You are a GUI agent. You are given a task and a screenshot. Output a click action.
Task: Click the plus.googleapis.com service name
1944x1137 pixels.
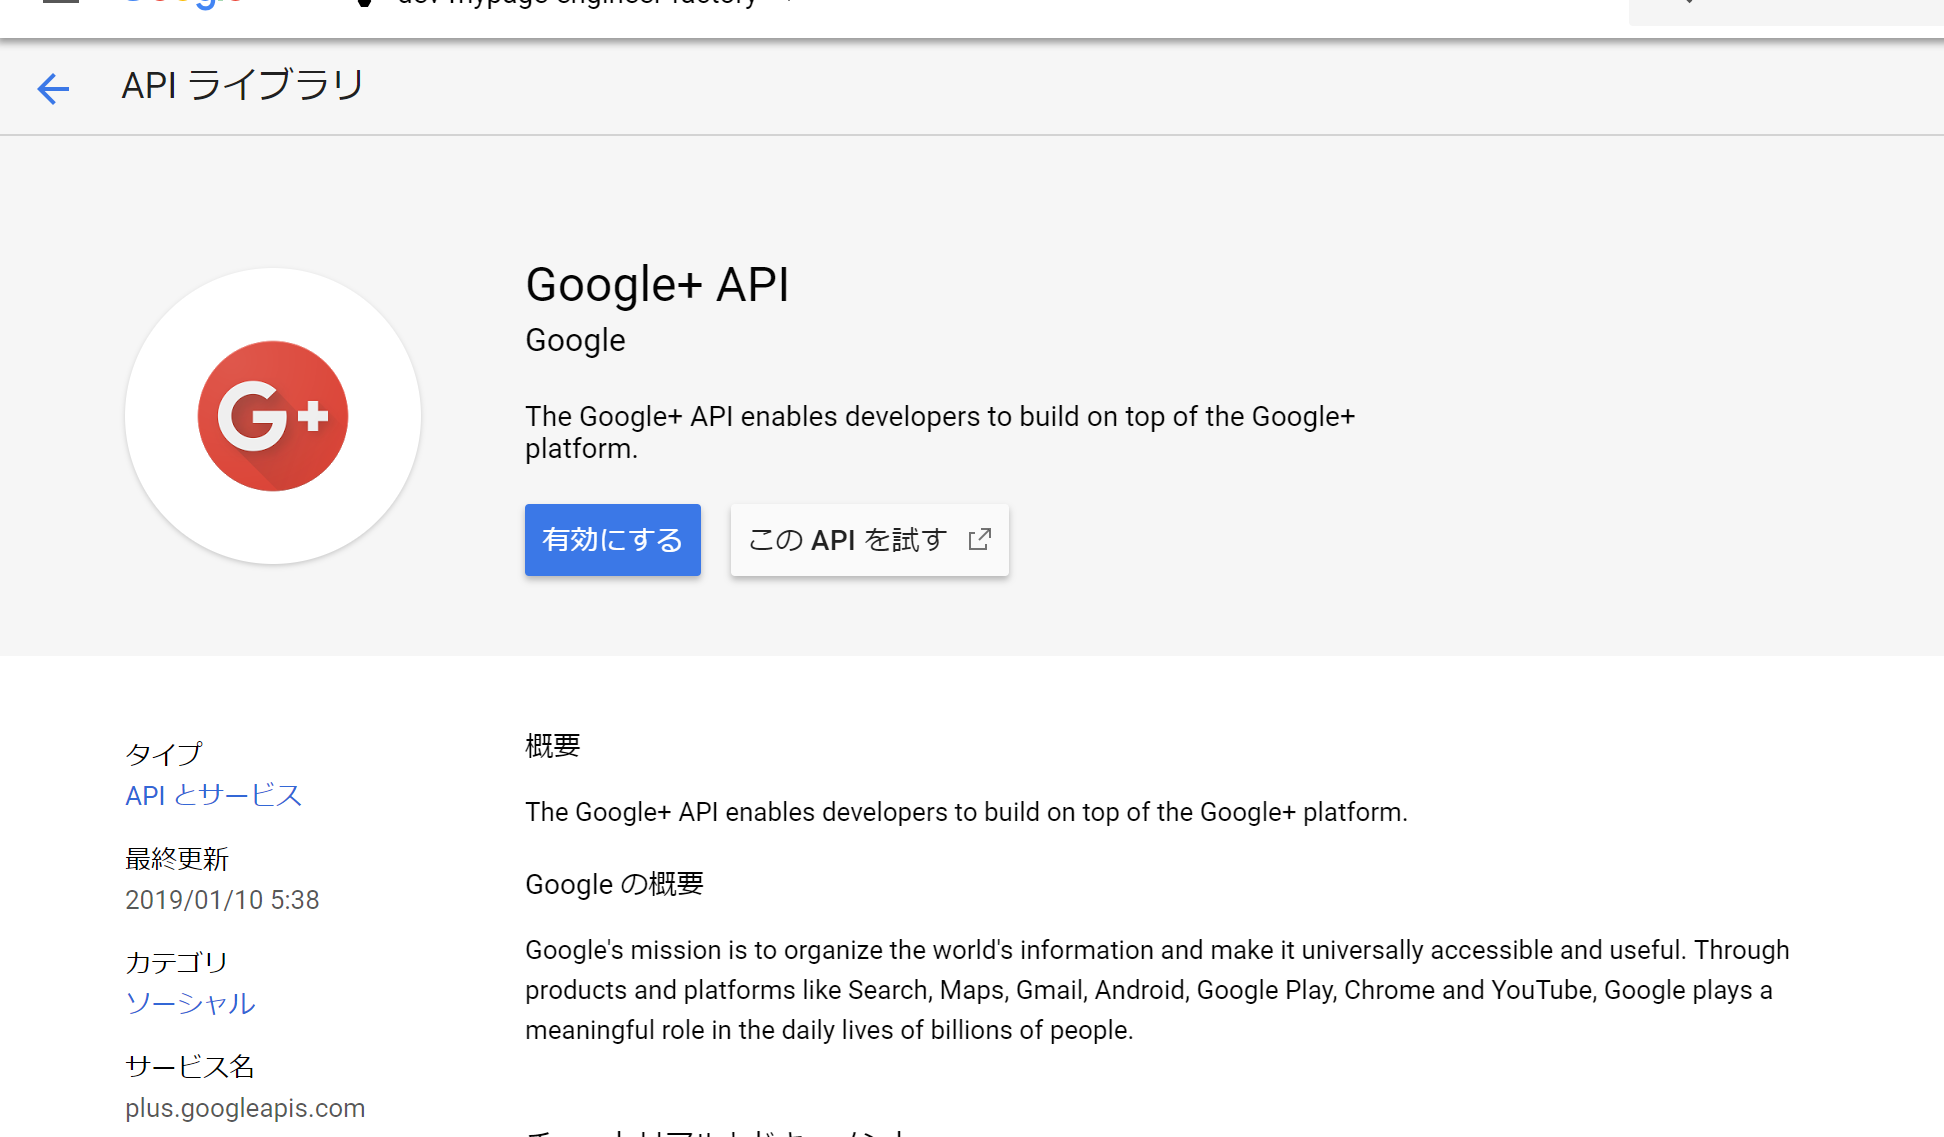245,1107
